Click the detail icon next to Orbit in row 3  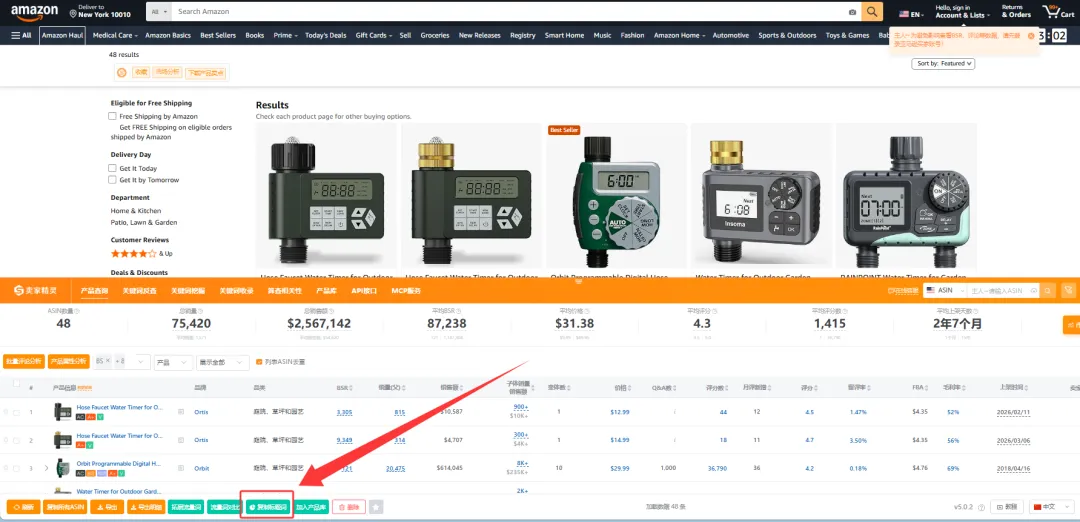(x=181, y=468)
